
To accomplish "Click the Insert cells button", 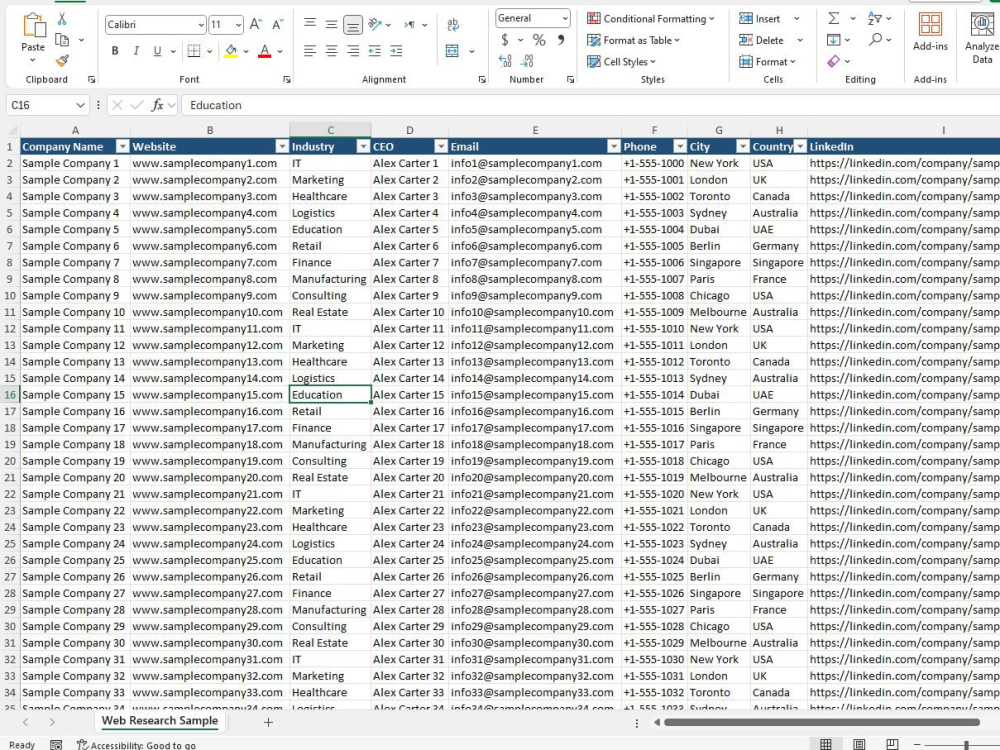I will (760, 19).
